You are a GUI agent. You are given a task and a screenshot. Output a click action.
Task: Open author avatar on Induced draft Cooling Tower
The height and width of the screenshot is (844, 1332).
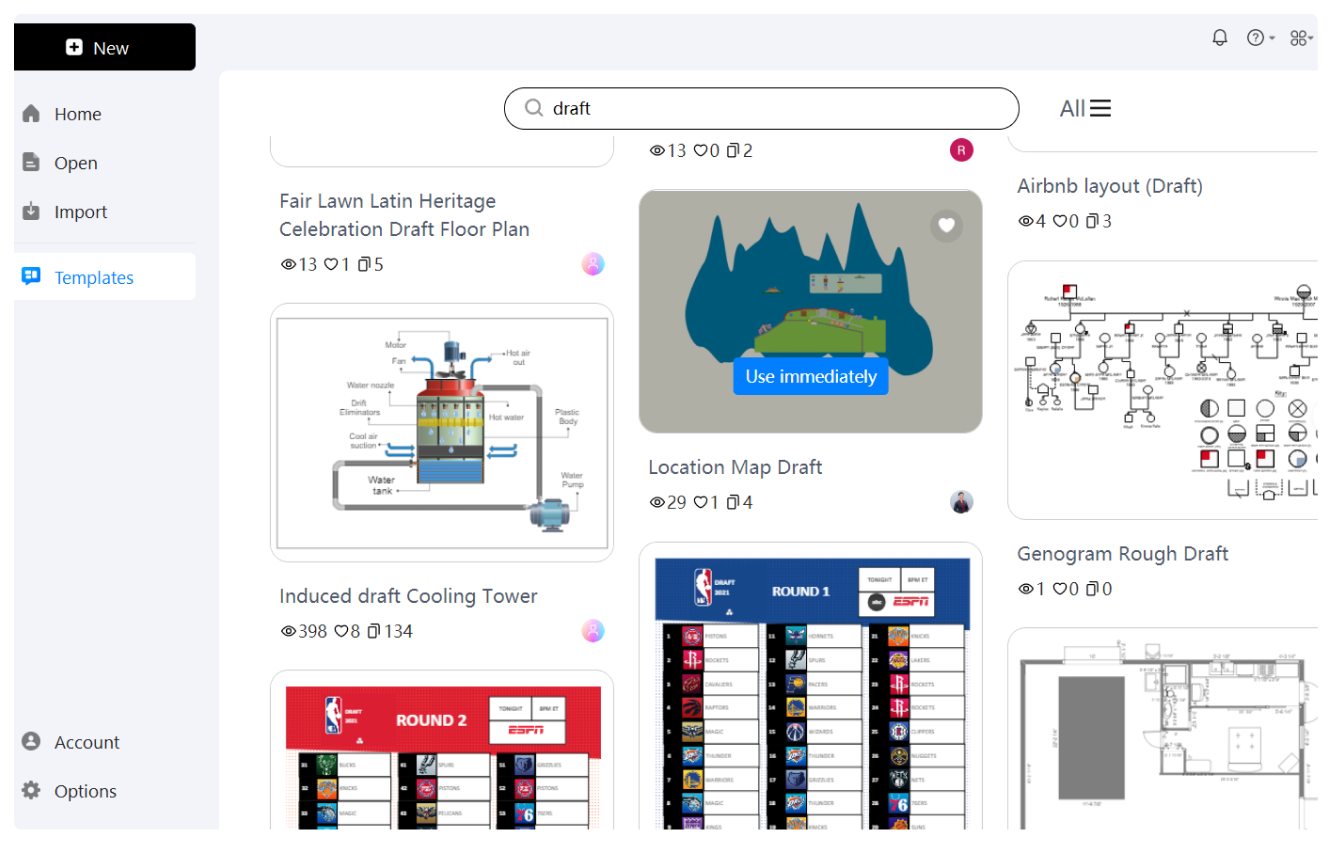[593, 631]
